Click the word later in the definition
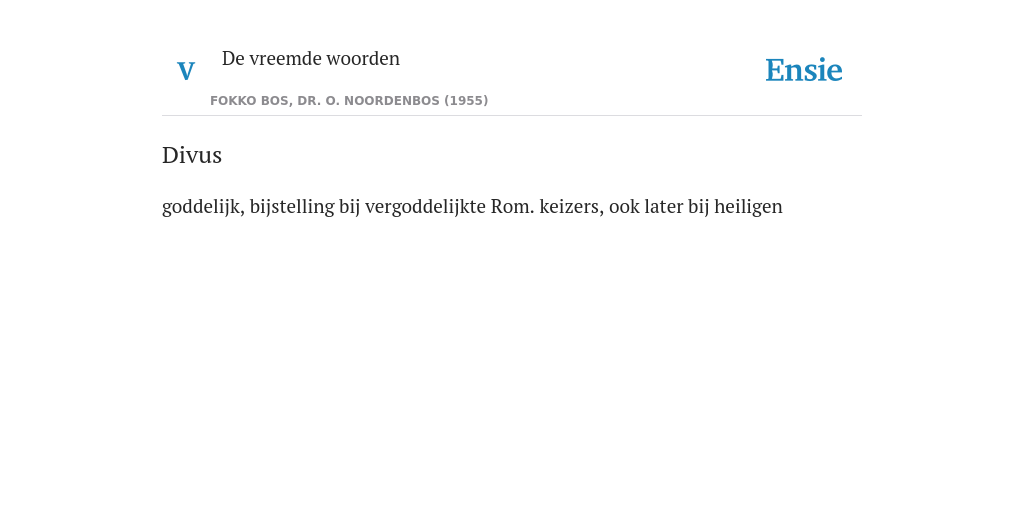This screenshot has height=512, width=1024. tap(664, 206)
